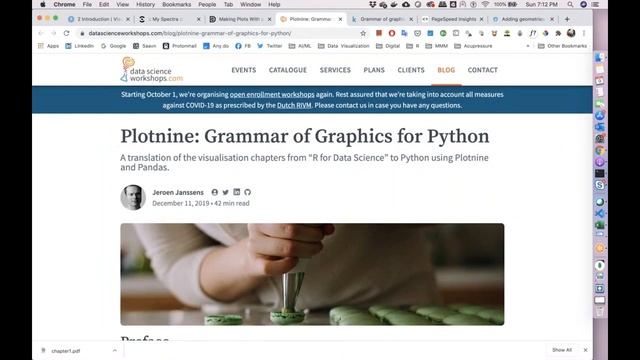Expand the Data Visualization bookmarks folder
This screenshot has width=640, height=360.
tap(344, 46)
